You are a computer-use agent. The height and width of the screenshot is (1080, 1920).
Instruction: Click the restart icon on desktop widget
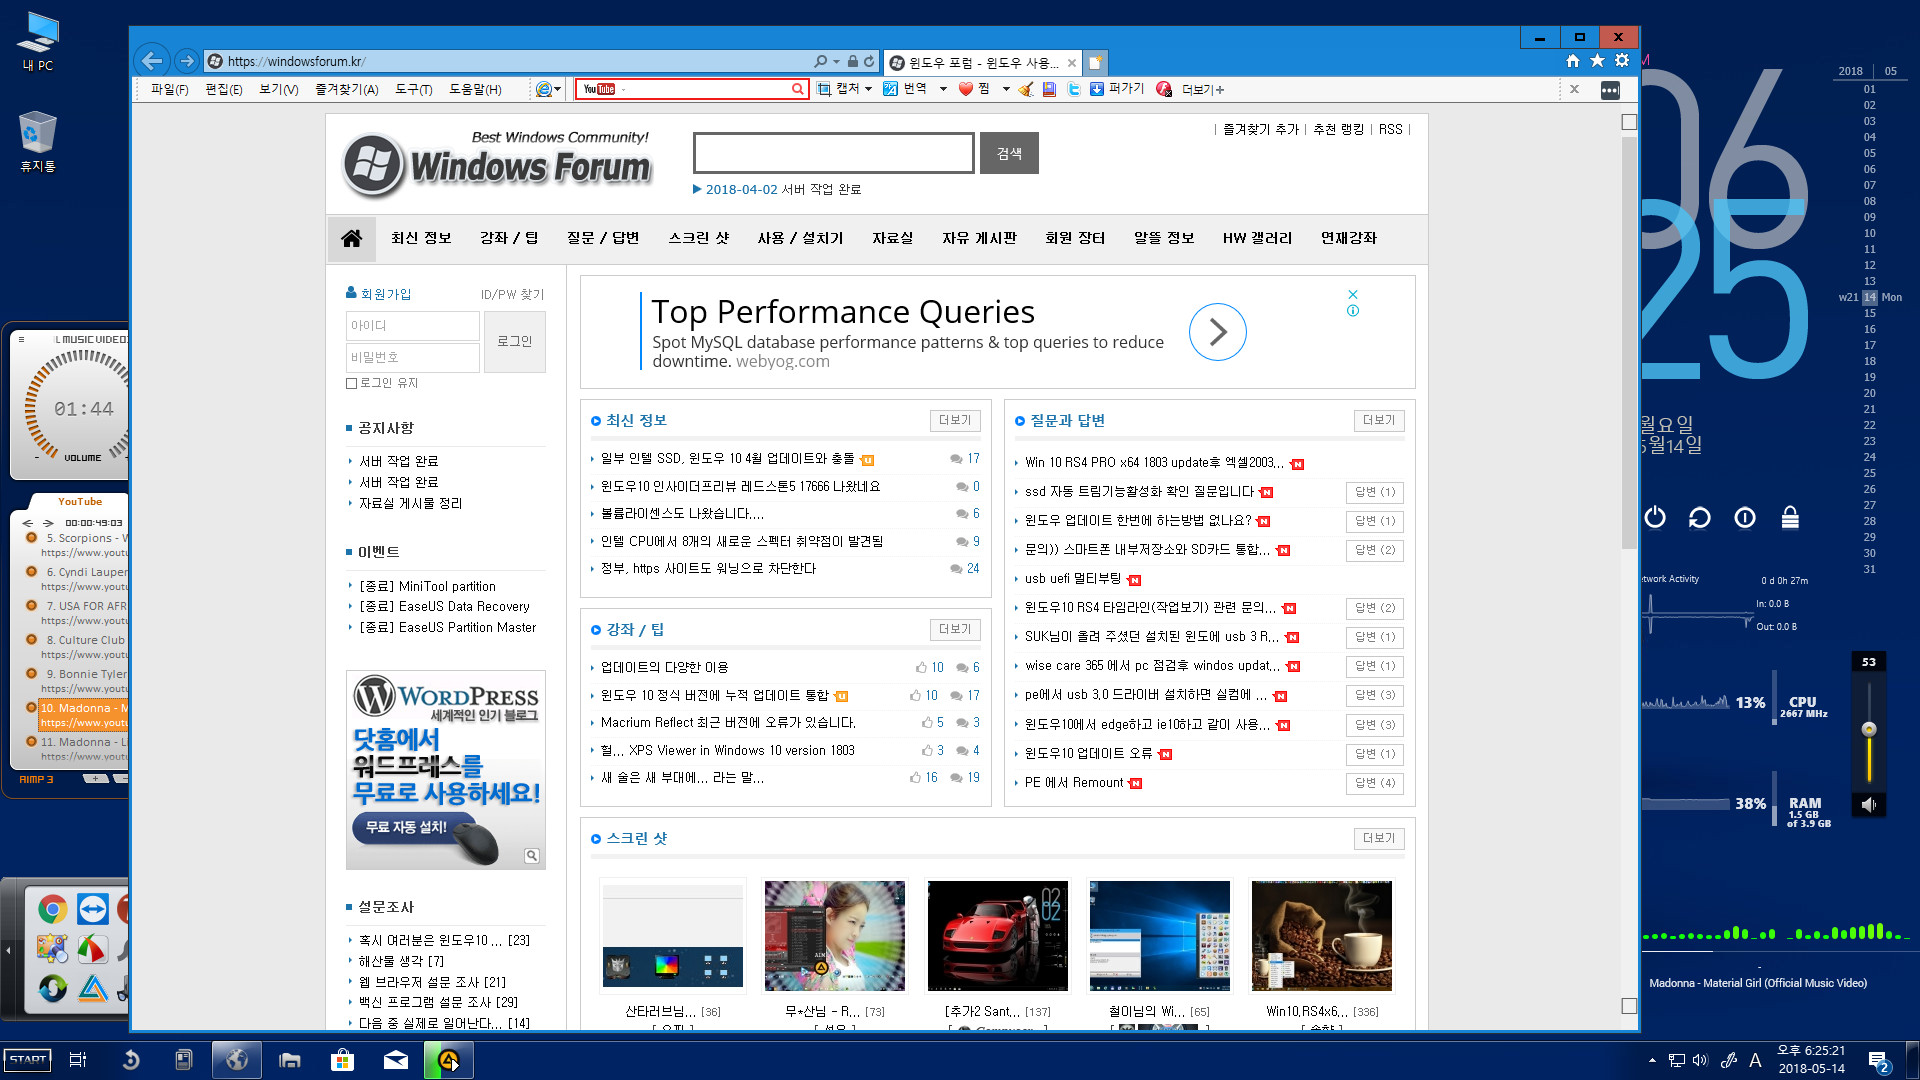(x=1699, y=517)
